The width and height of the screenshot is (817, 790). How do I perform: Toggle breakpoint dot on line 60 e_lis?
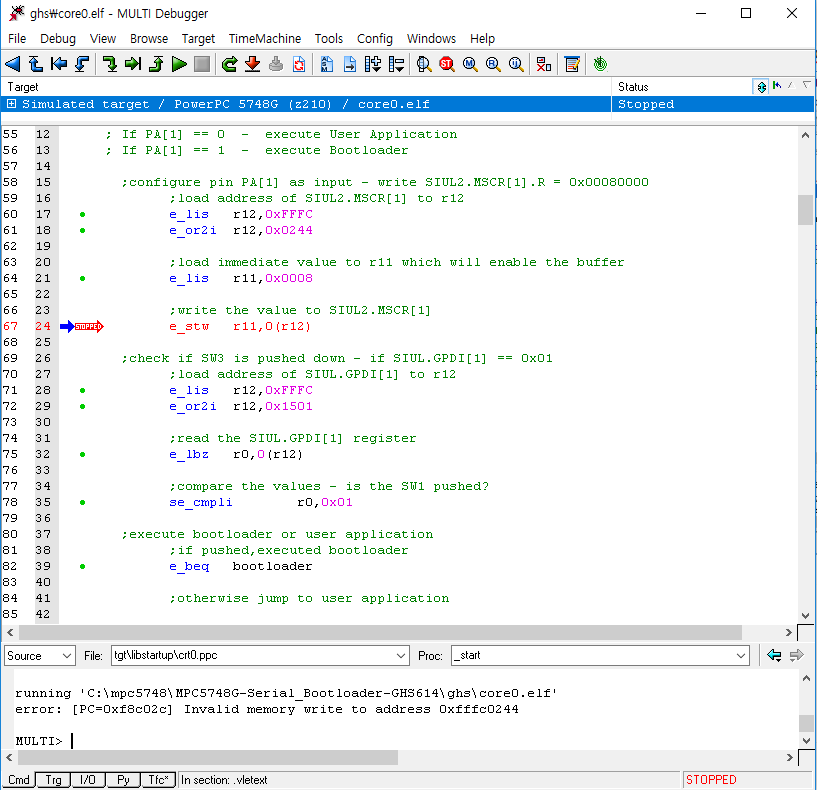[x=82, y=214]
